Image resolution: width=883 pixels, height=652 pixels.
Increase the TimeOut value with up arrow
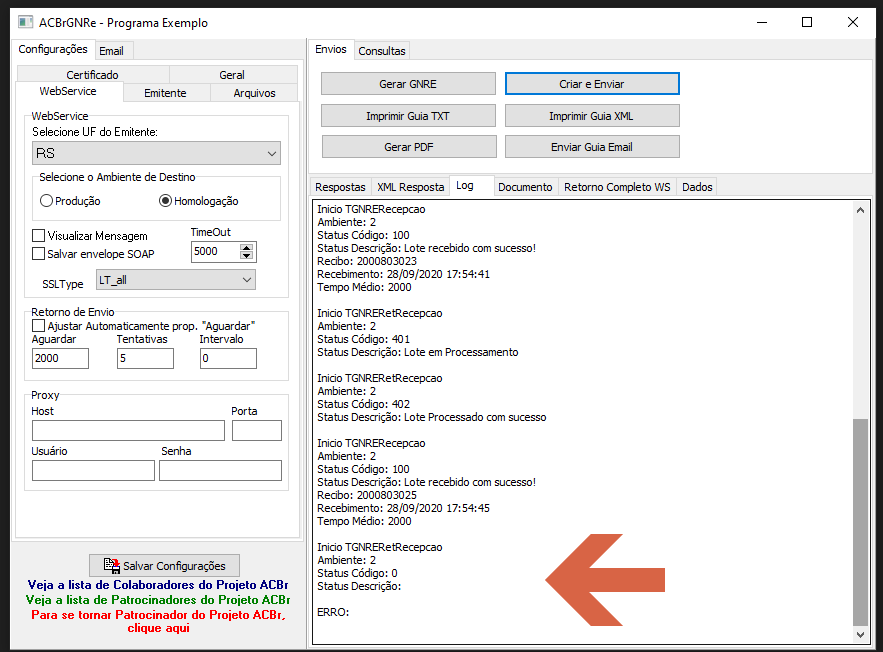pos(246,247)
